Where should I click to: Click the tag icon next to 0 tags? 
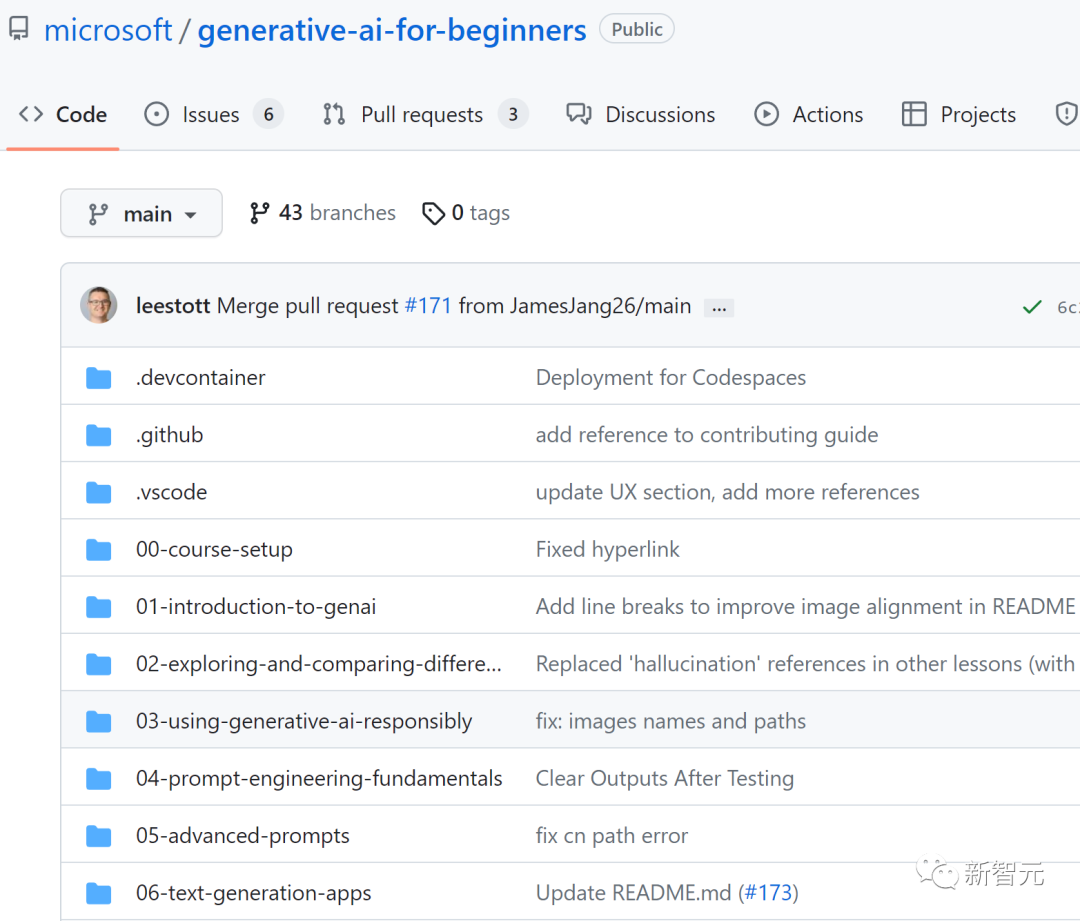pos(433,214)
